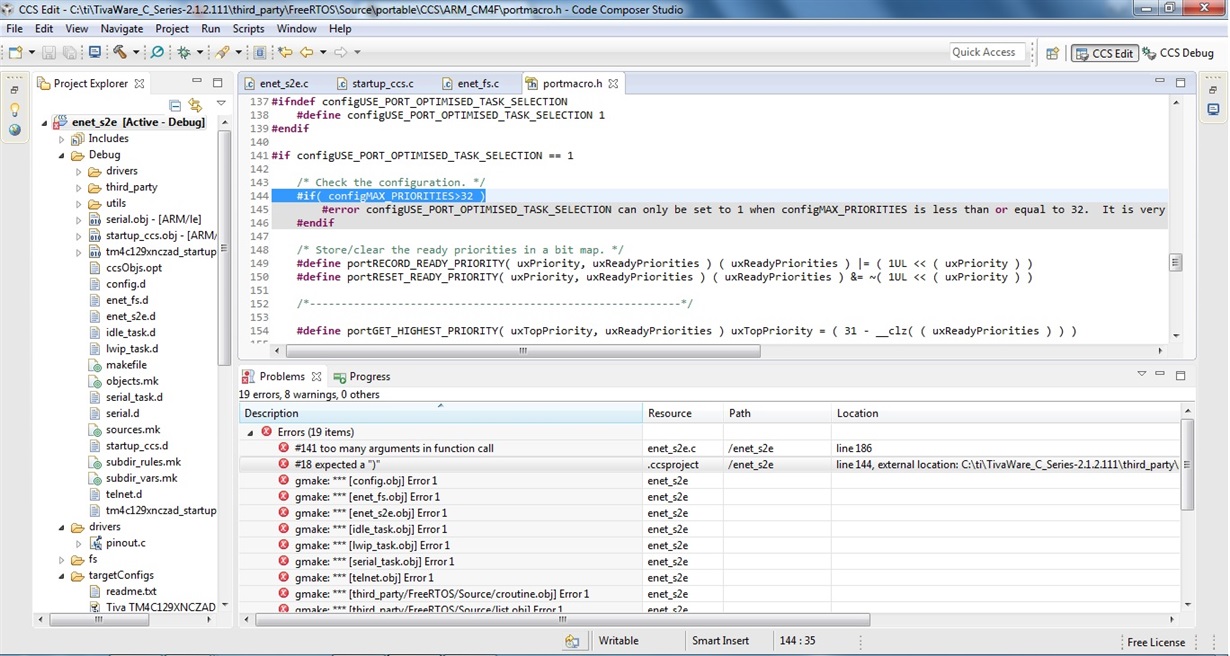Open the Project menu
This screenshot has height=656, width=1230.
[x=172, y=29]
